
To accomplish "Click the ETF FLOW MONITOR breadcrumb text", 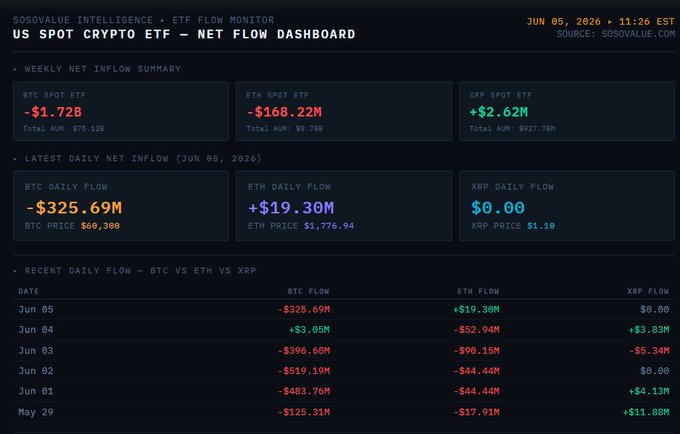I will coord(223,20).
